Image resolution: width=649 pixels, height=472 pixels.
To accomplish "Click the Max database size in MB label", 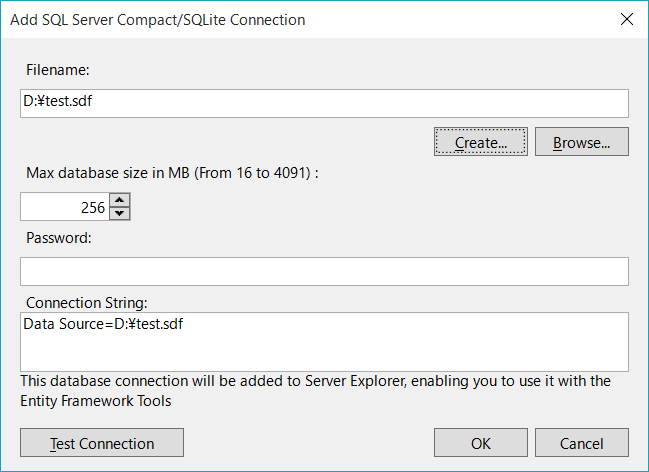I will pyautogui.click(x=173, y=173).
